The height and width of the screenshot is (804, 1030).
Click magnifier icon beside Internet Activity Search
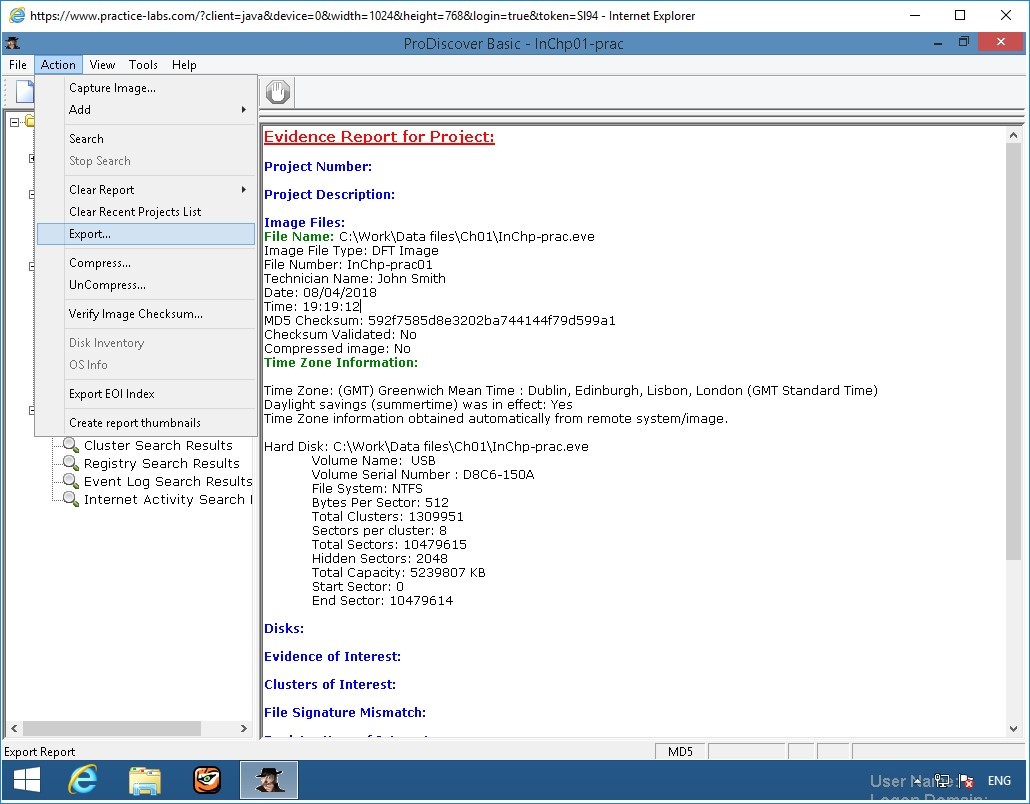click(x=70, y=499)
